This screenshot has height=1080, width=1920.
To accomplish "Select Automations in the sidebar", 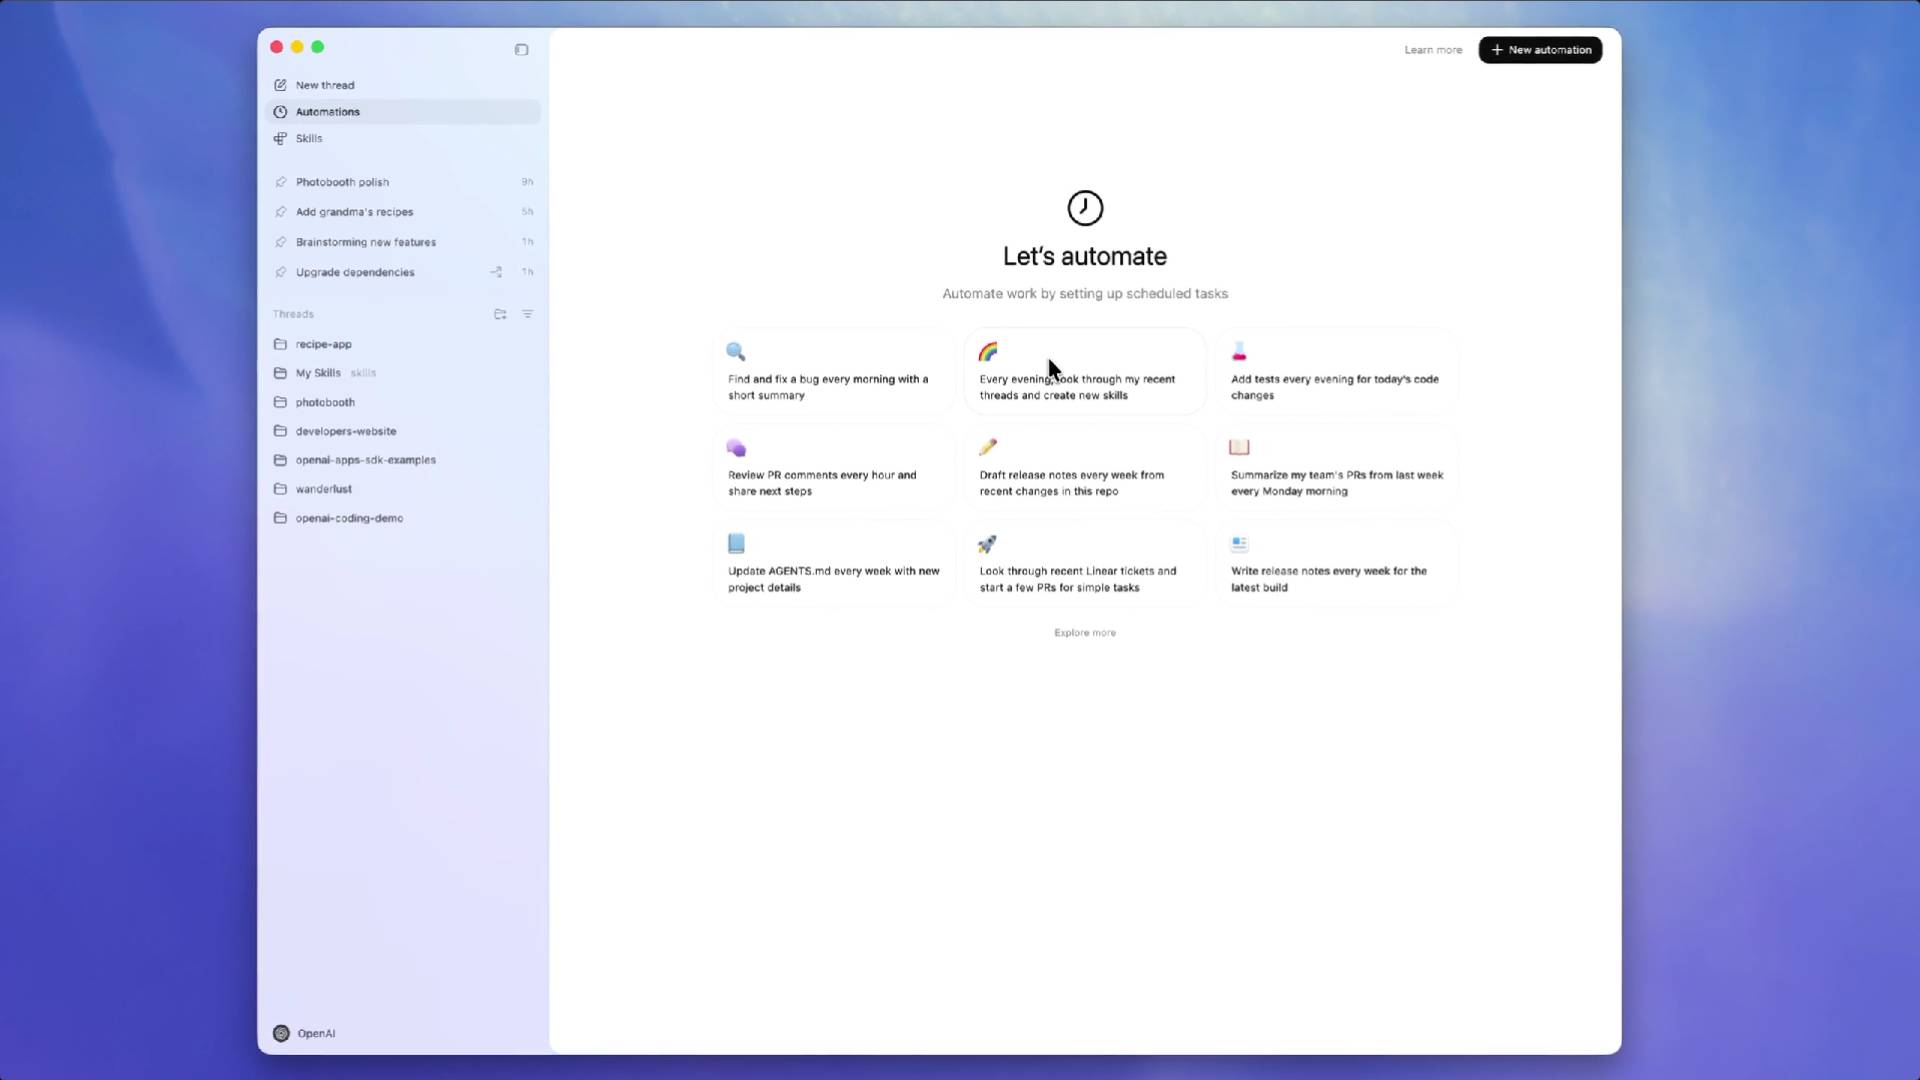I will pos(327,111).
